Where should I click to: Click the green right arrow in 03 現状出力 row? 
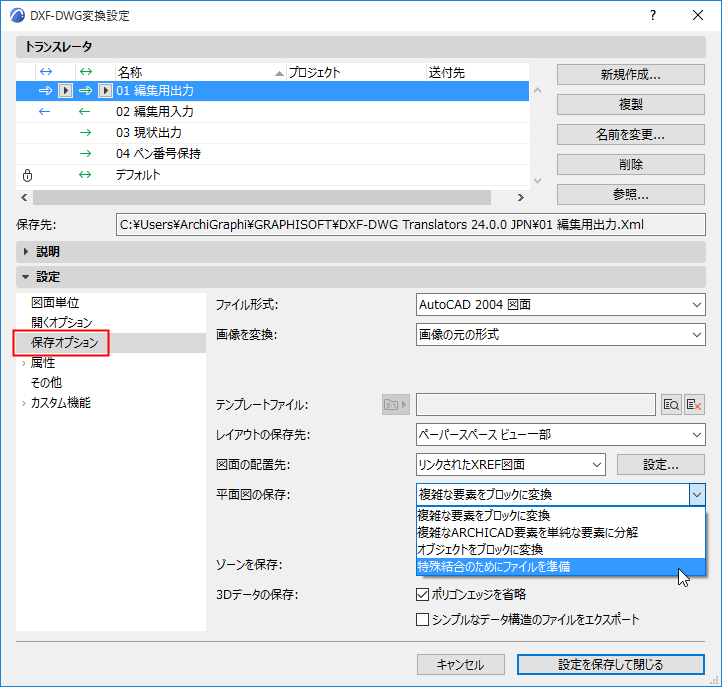pyautogui.click(x=85, y=133)
